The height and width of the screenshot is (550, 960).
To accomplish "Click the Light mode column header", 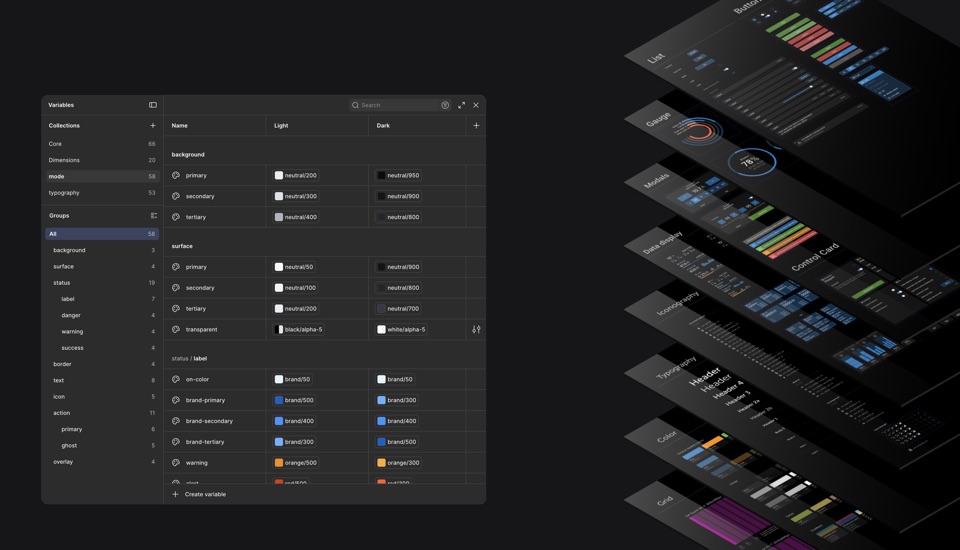I will (281, 126).
